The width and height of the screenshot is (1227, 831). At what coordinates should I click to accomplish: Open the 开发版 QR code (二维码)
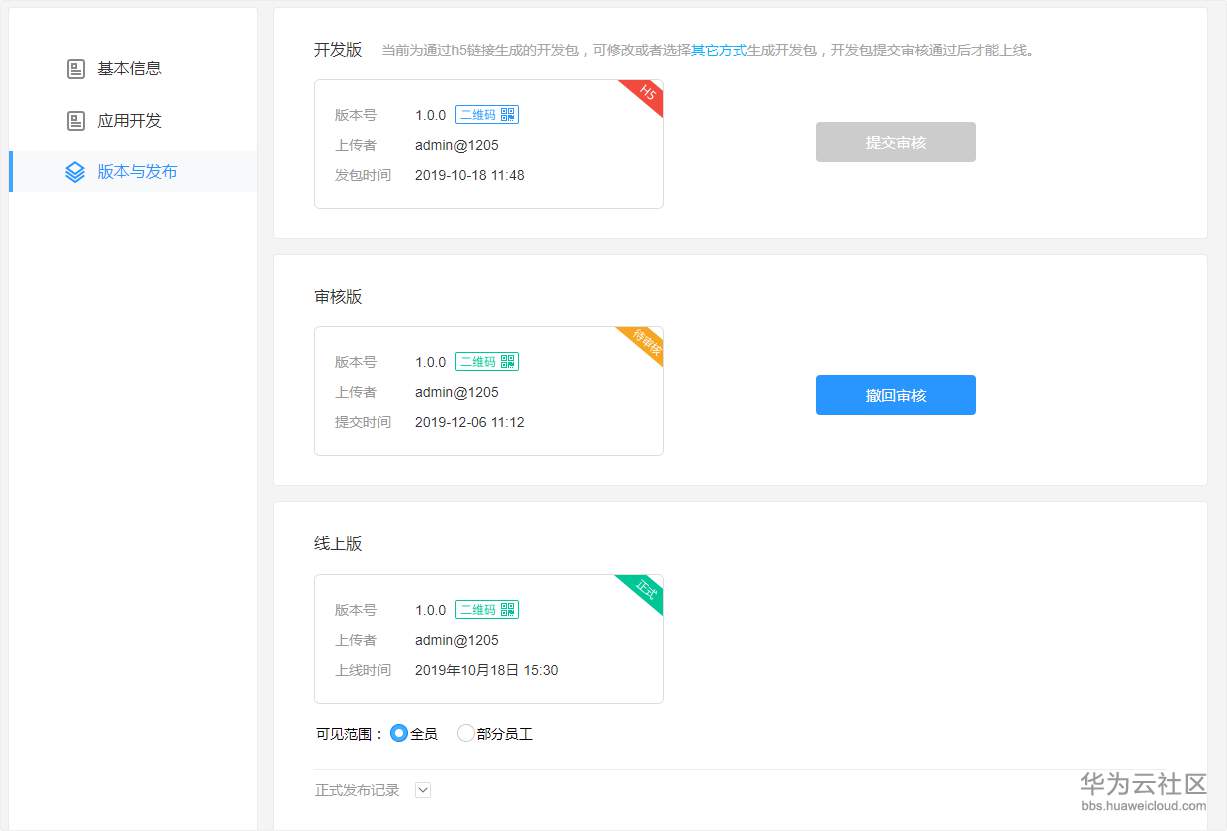486,115
